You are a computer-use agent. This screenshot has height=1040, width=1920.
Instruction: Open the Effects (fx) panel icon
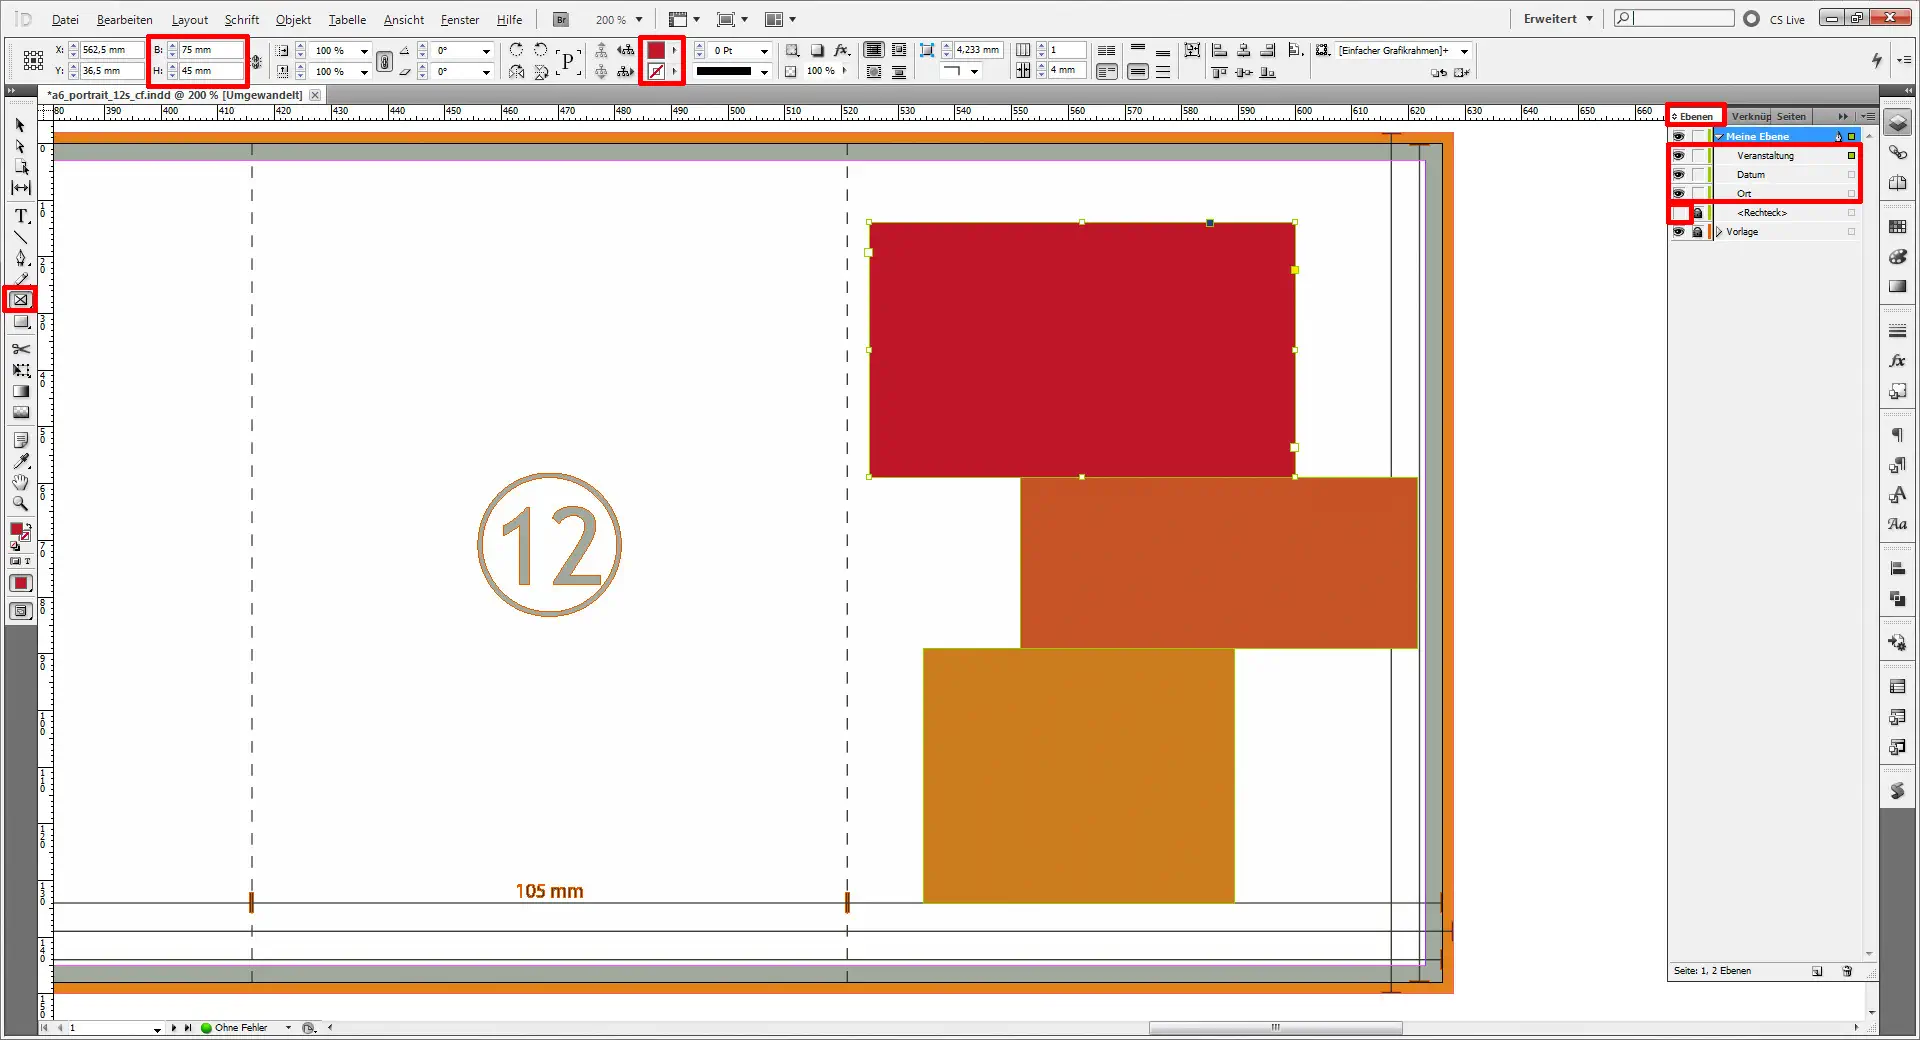point(1897,361)
